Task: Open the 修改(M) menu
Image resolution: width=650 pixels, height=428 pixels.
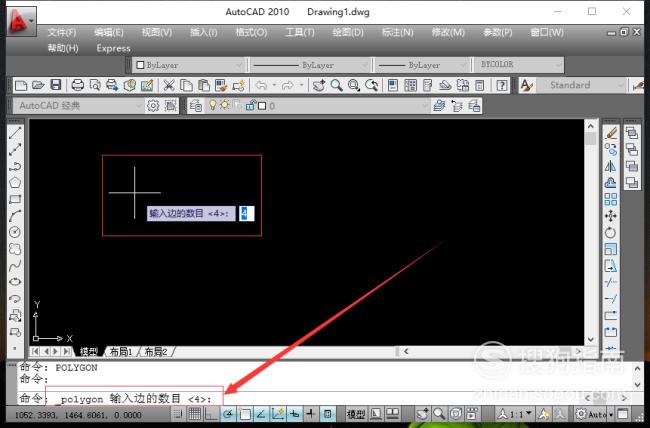Action: coord(448,32)
